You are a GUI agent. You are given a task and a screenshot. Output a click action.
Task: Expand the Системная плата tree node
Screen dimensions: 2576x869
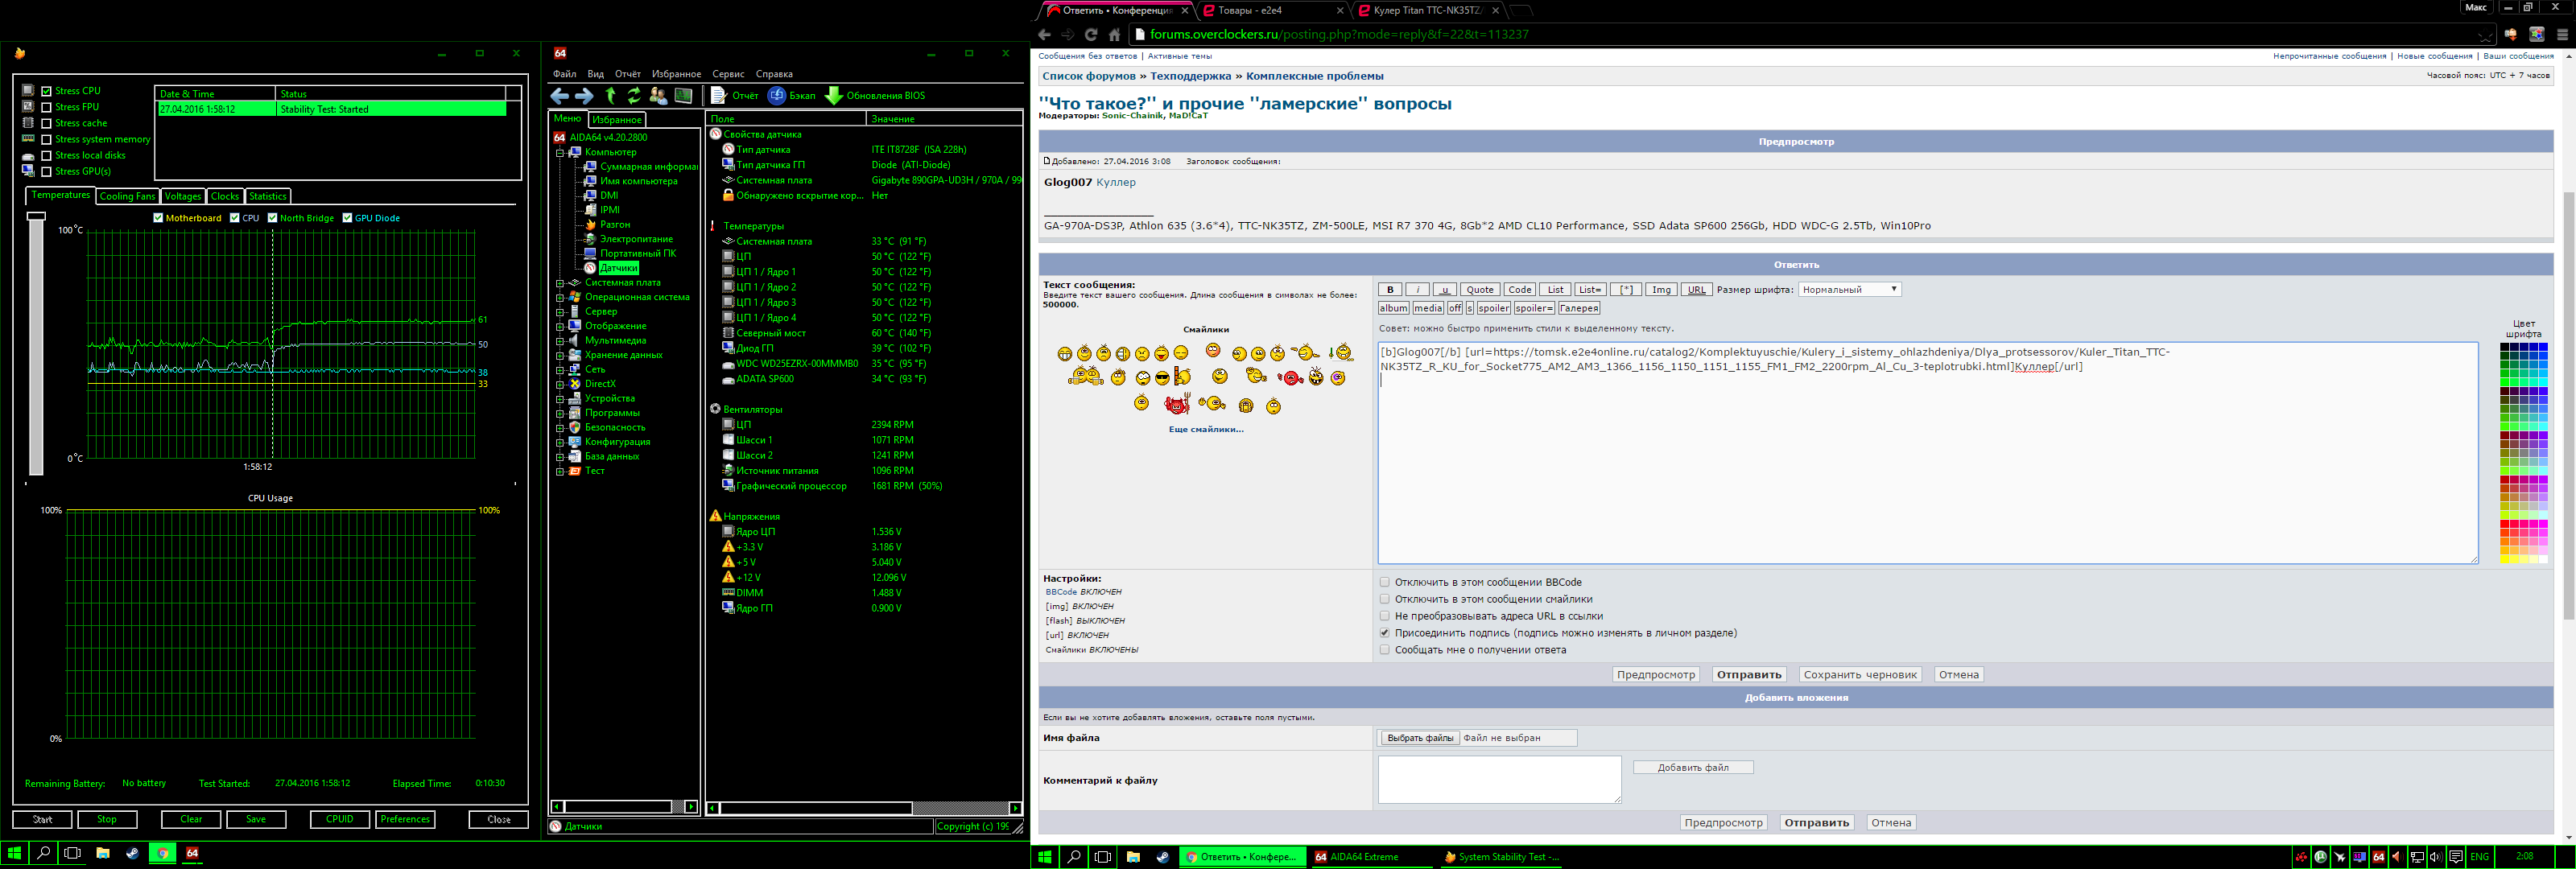[560, 283]
